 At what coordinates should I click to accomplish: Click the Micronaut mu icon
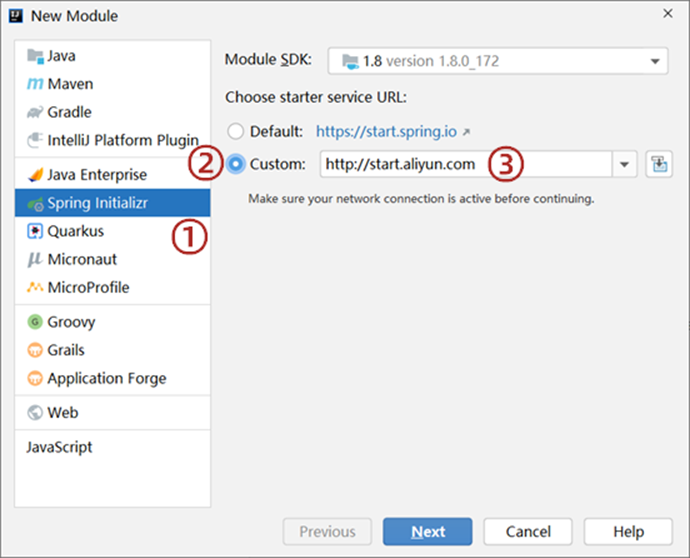click(x=35, y=259)
